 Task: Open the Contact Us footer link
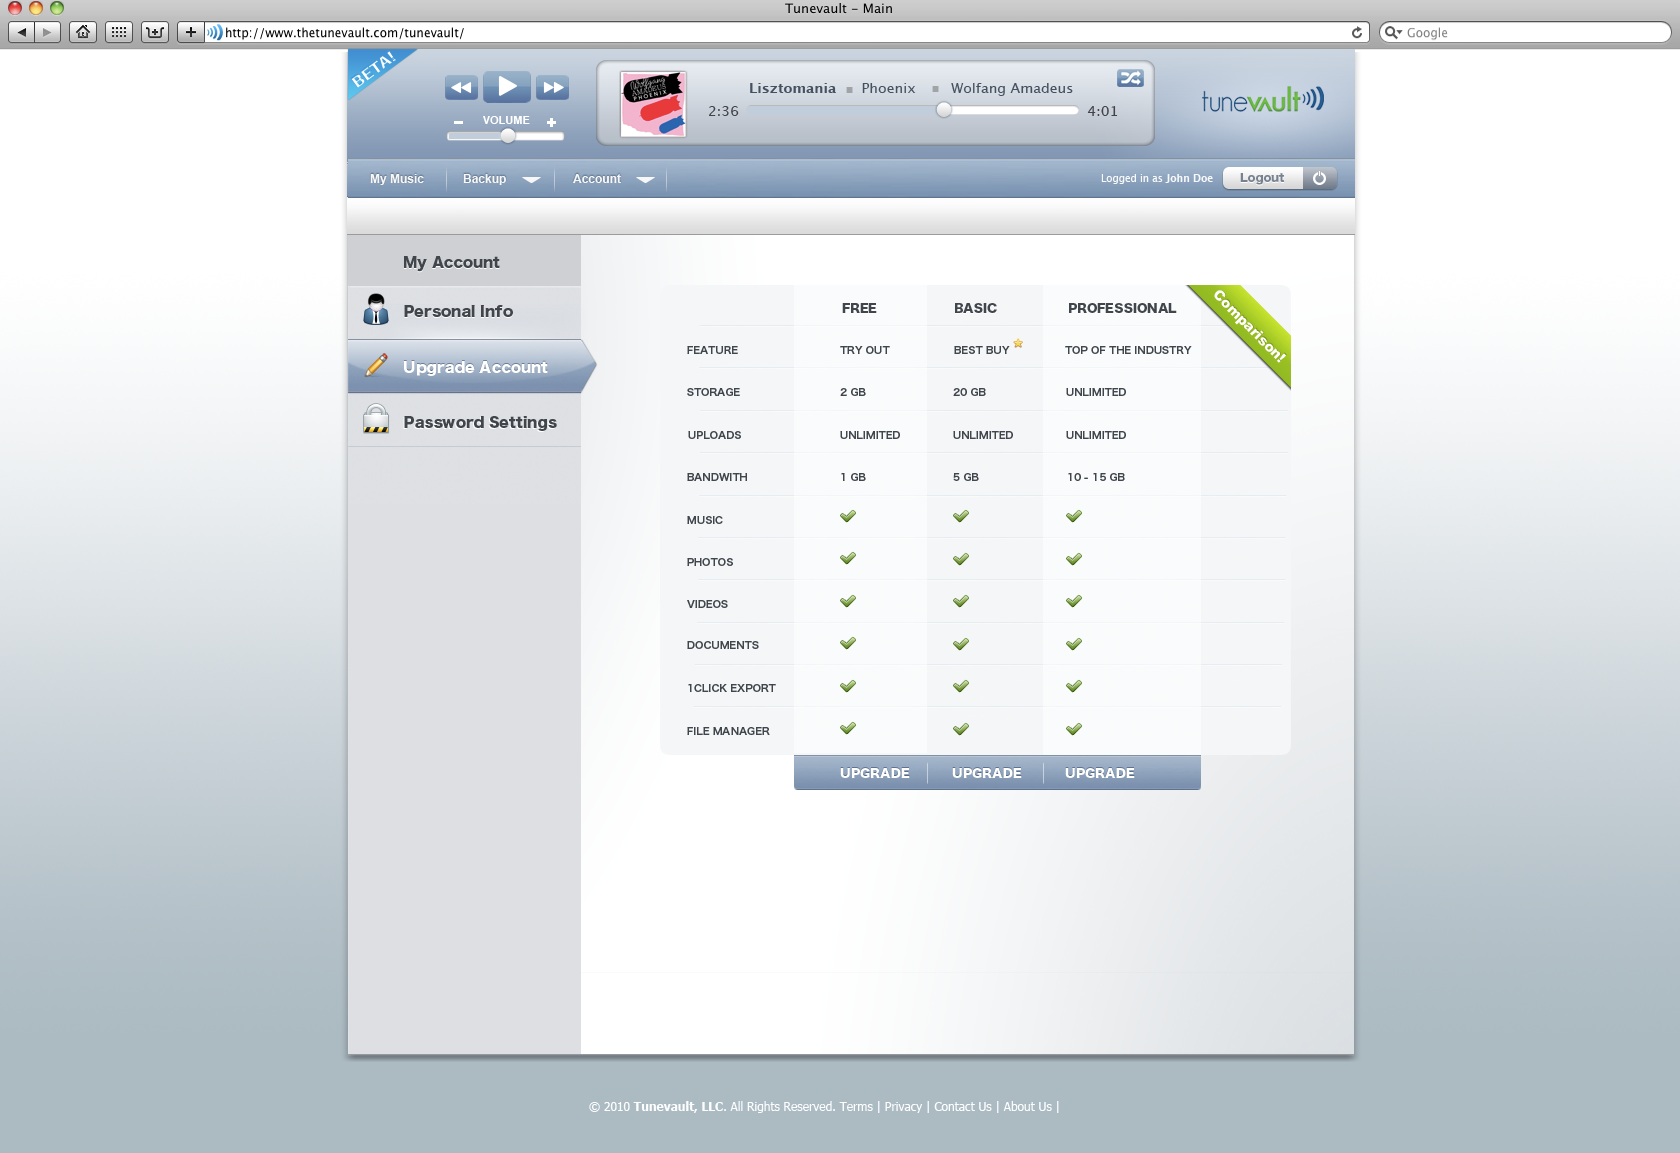[x=963, y=1107]
